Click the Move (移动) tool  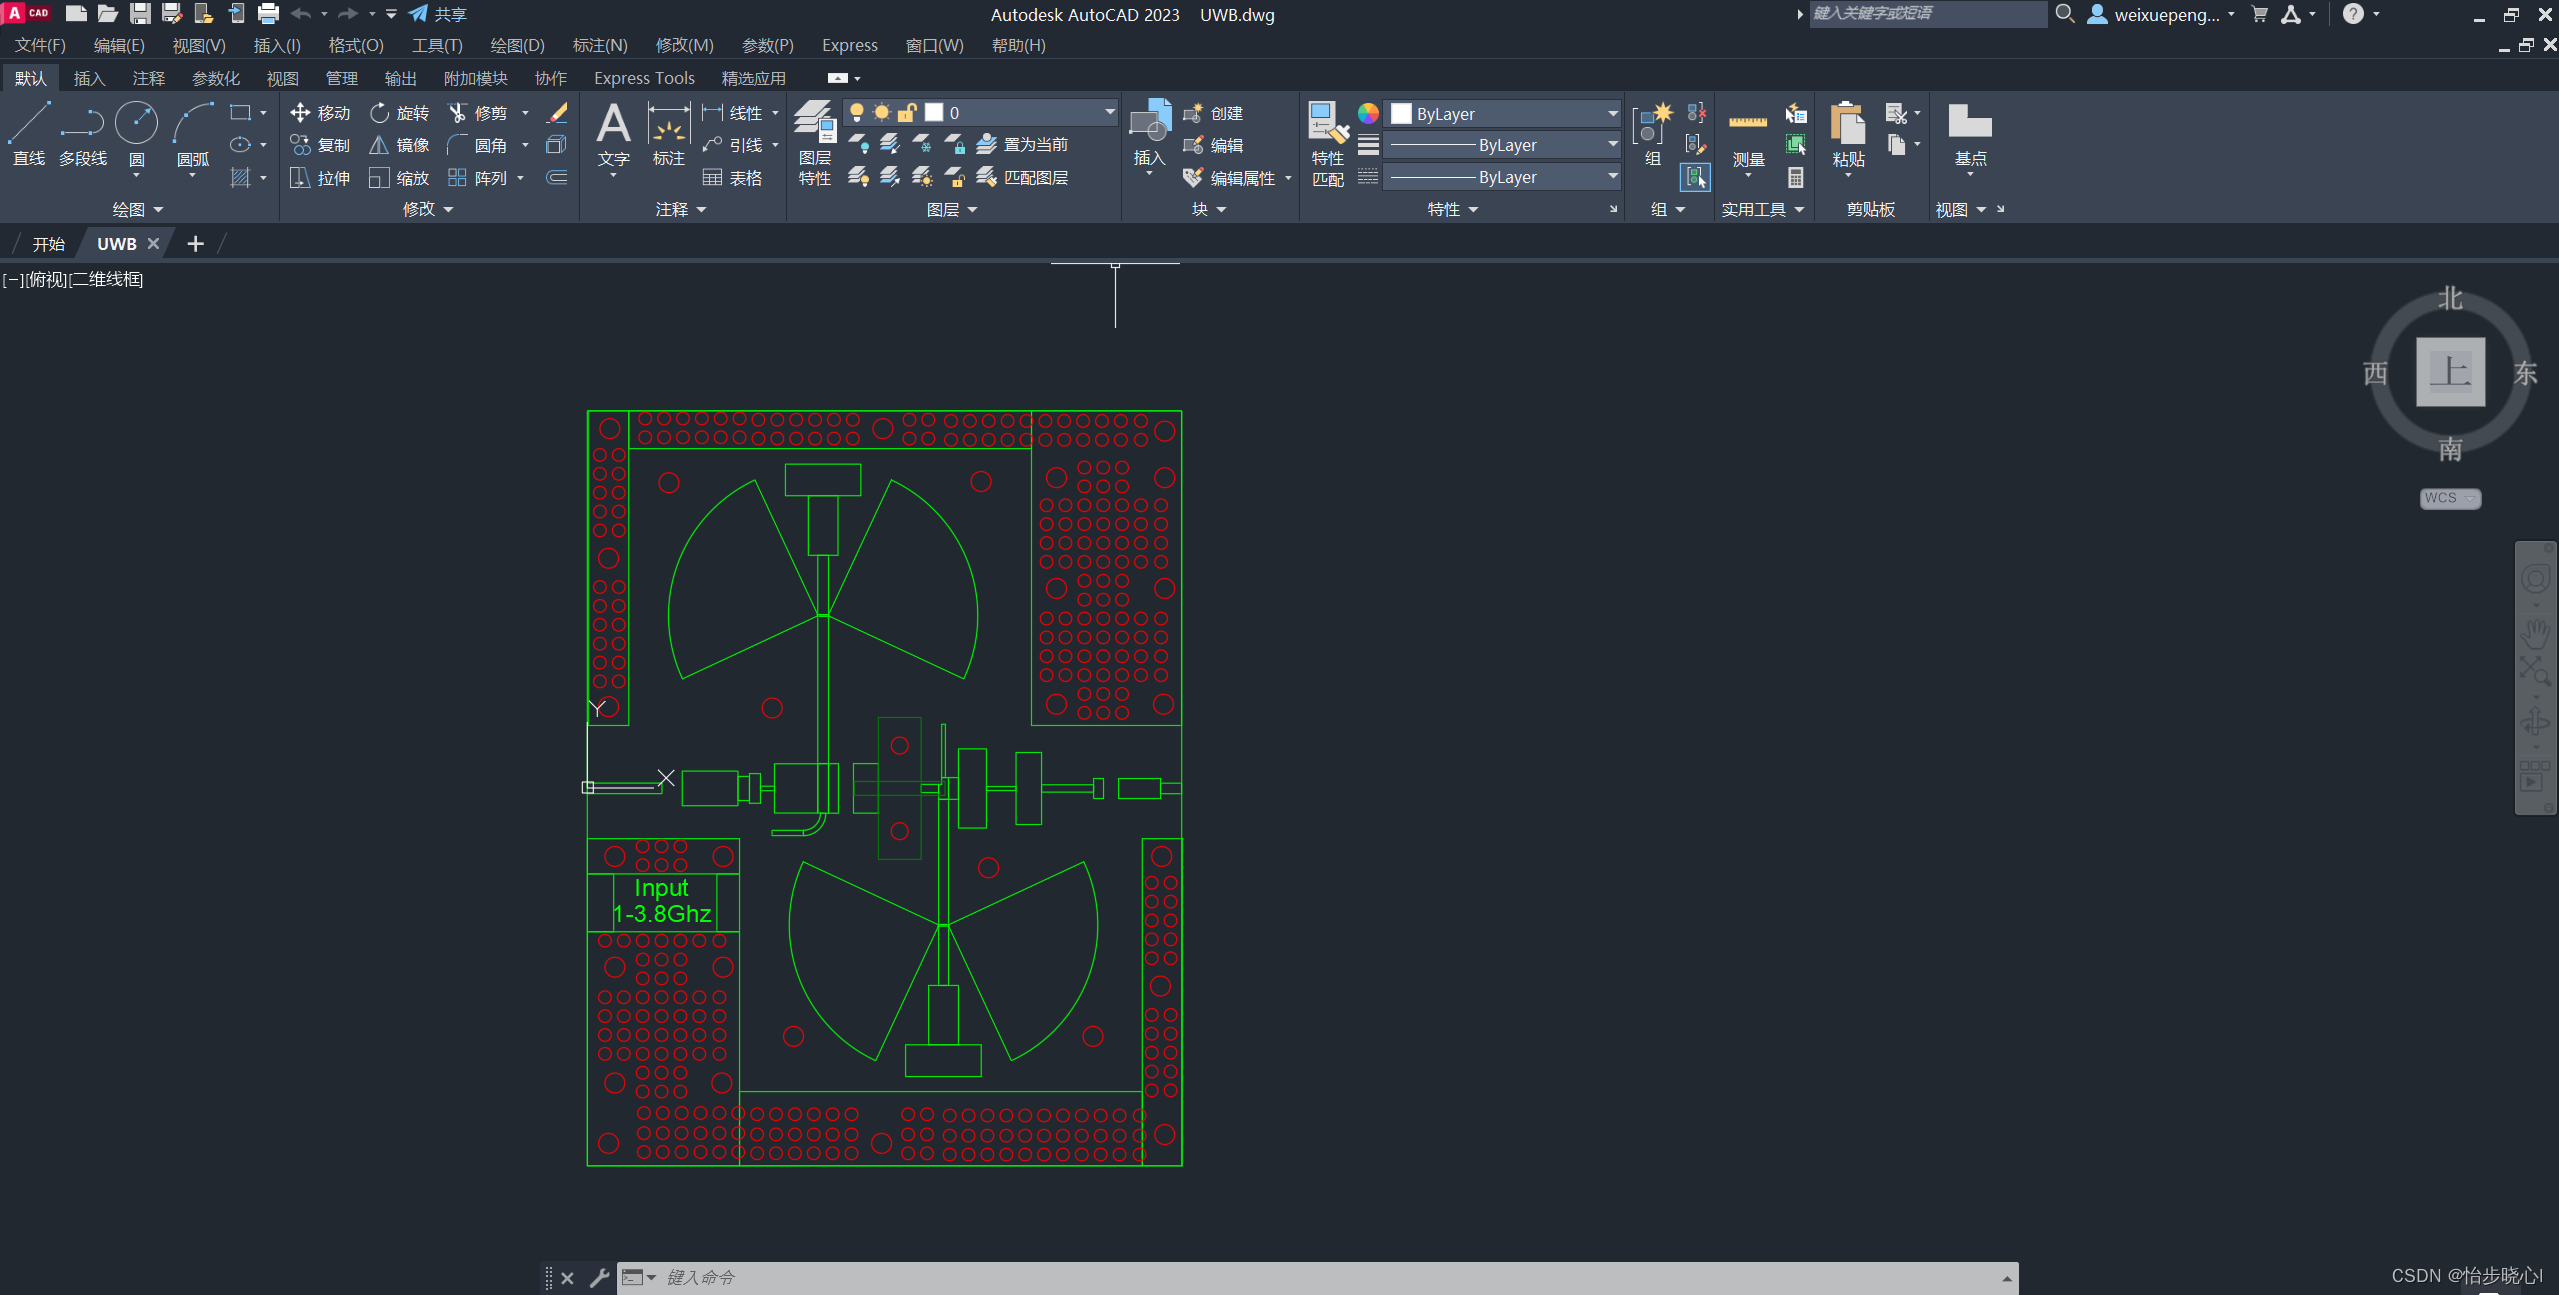(320, 113)
